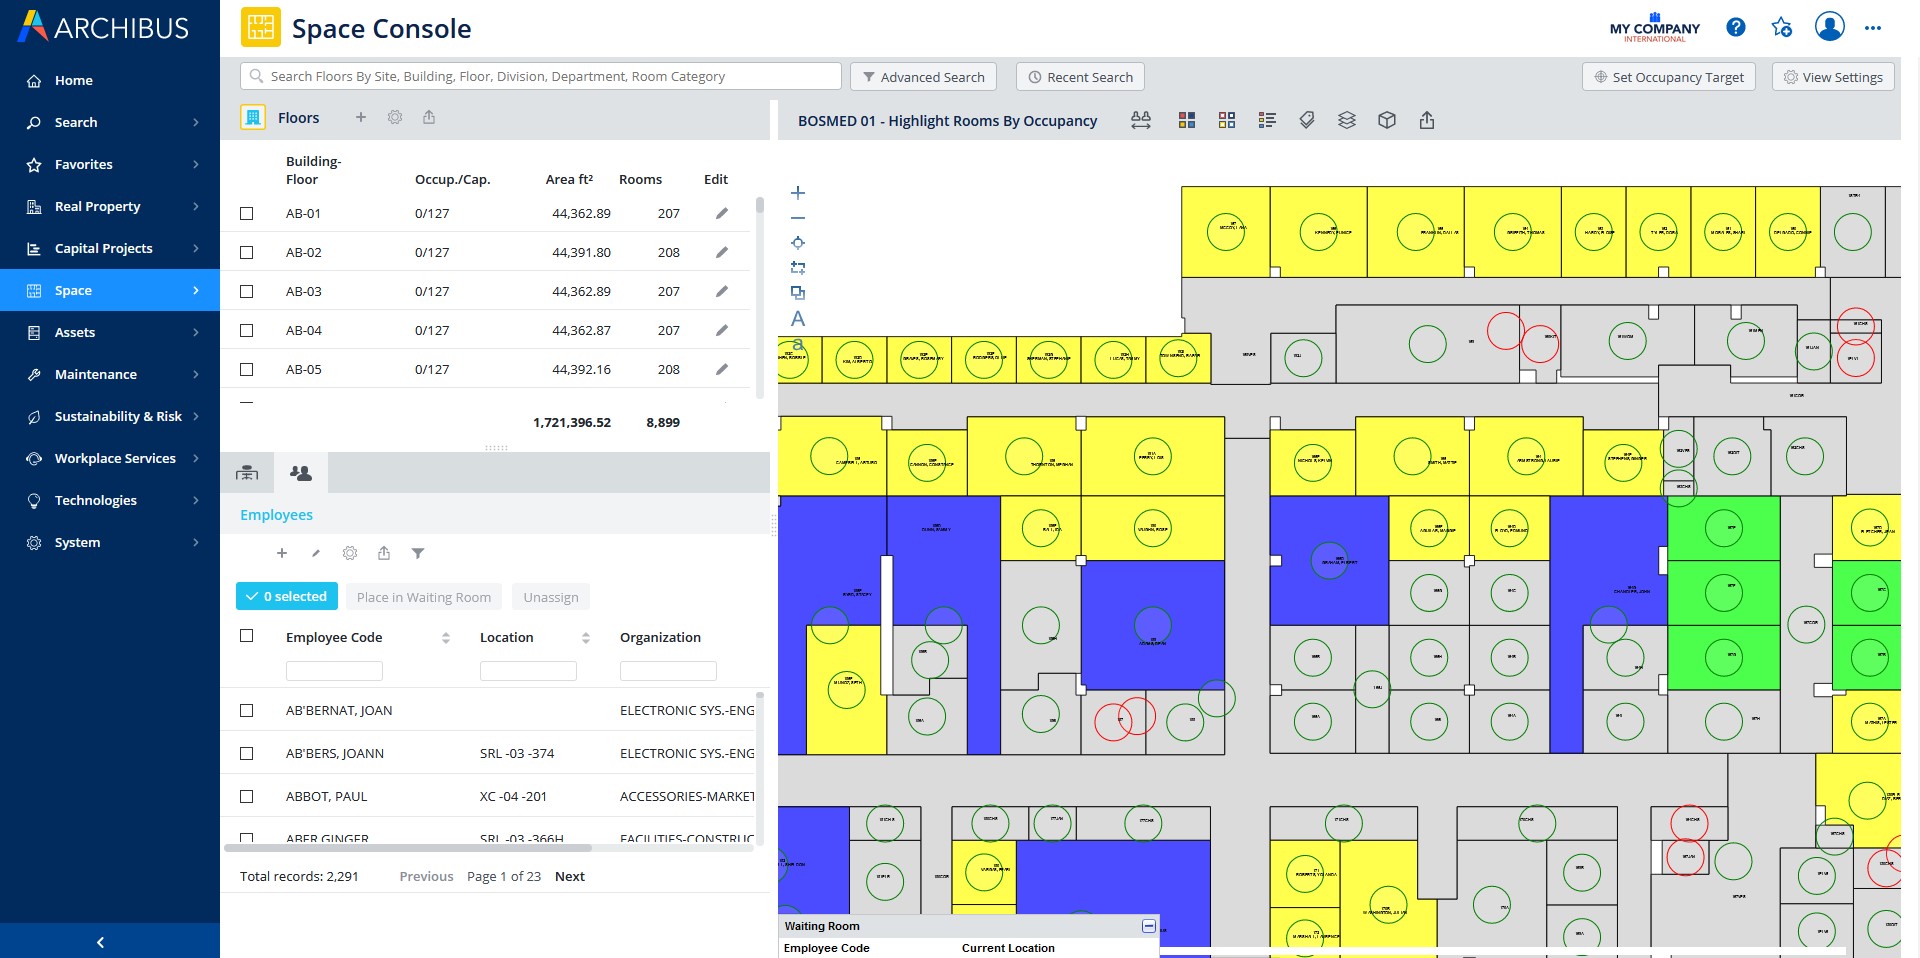Tick the AB-05 floor checkbox

pos(247,369)
